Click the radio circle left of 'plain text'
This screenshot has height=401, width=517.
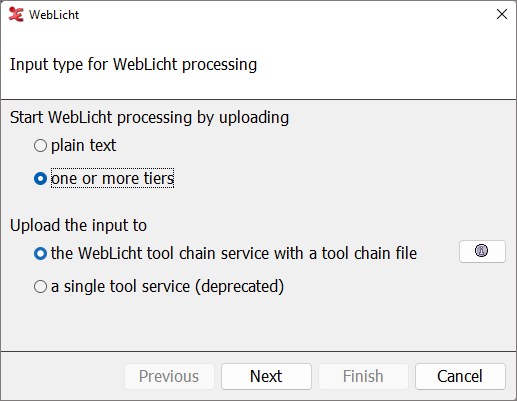tap(40, 146)
